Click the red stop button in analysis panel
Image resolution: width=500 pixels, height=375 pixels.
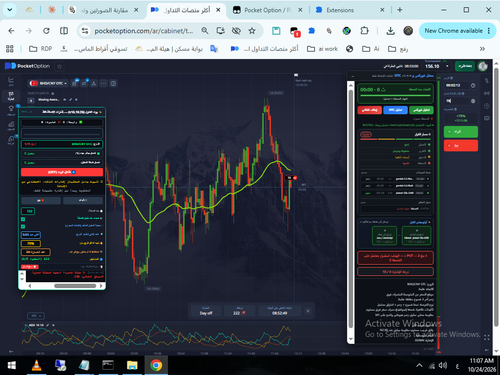coord(369,110)
